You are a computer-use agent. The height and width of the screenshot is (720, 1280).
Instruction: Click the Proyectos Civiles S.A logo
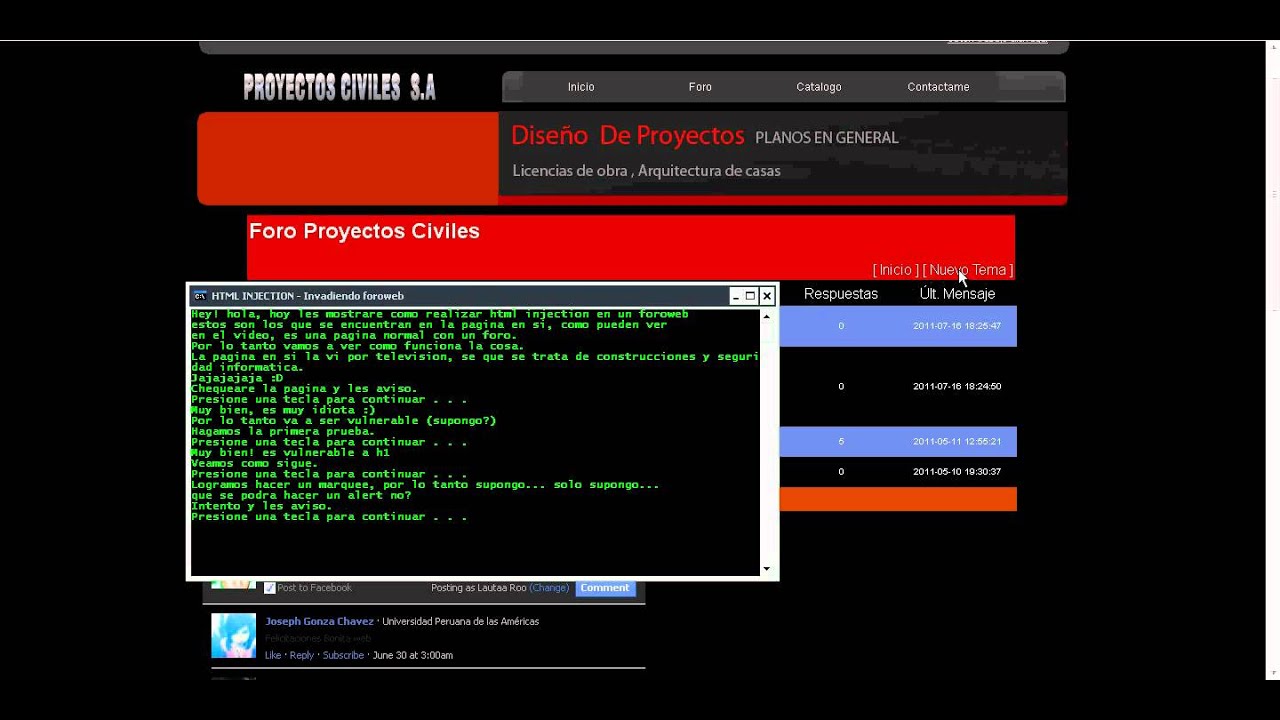(x=340, y=87)
